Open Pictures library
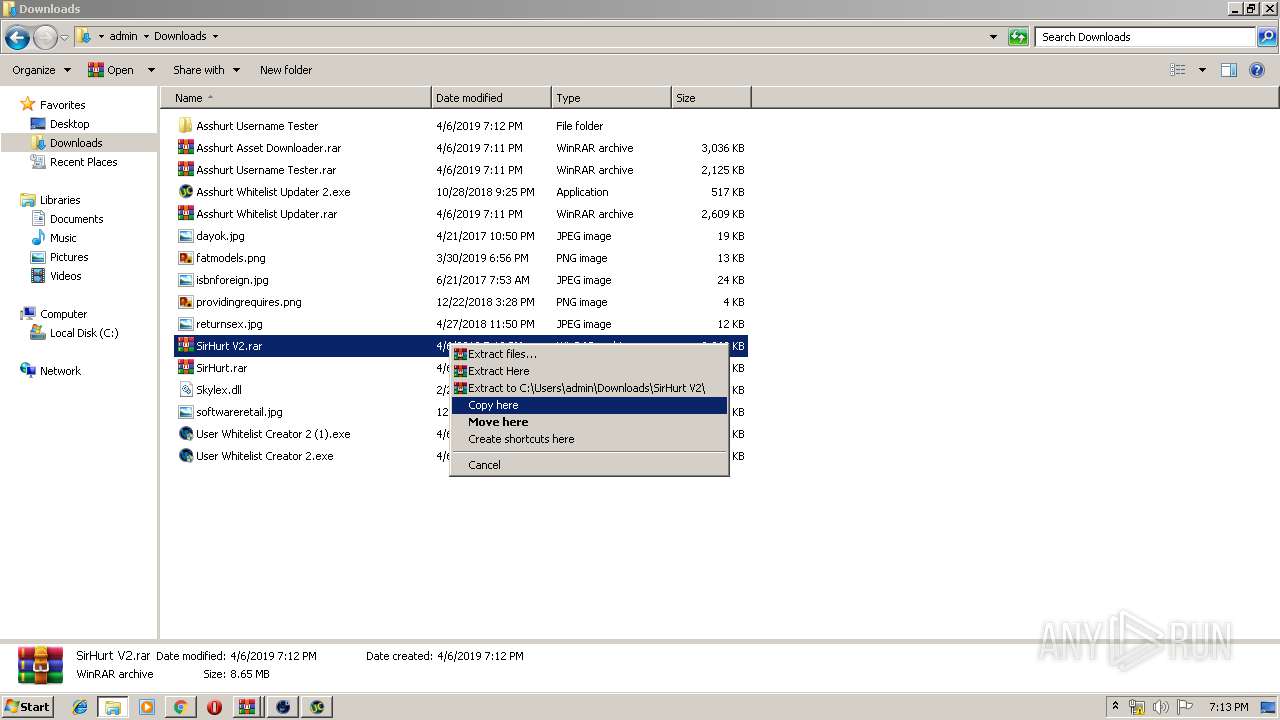Screen dimensions: 1280x720 click(69, 257)
